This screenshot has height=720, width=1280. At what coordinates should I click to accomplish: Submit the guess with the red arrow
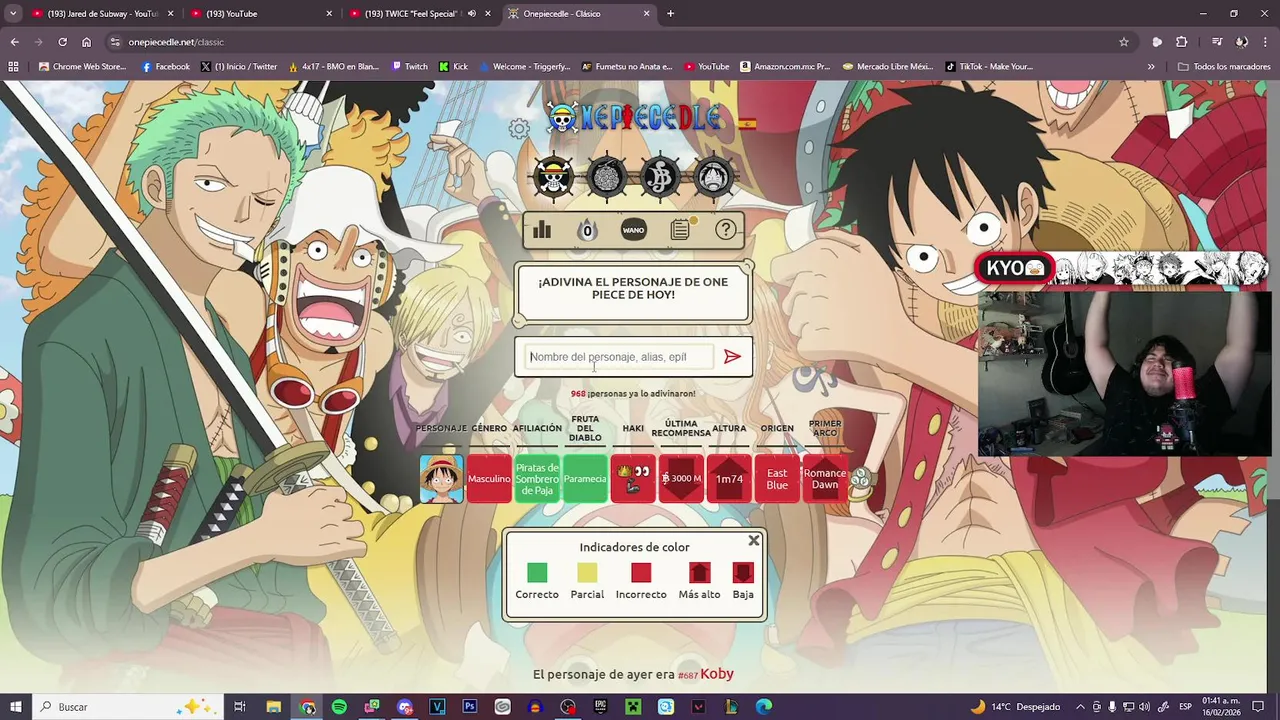[x=732, y=357]
